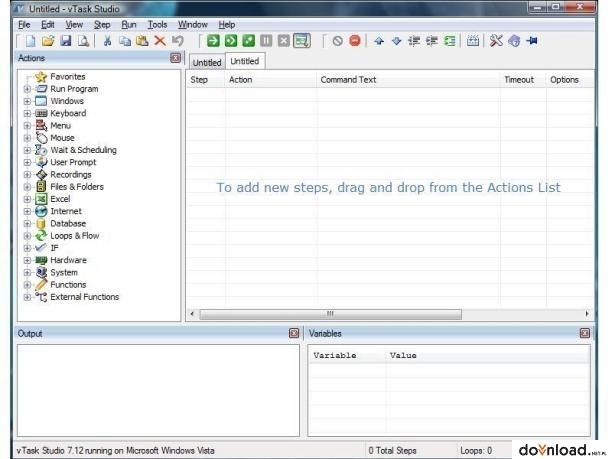Open the tools wrench and screwdriver icon
Image resolution: width=612 pixels, height=459 pixels.
coord(496,41)
